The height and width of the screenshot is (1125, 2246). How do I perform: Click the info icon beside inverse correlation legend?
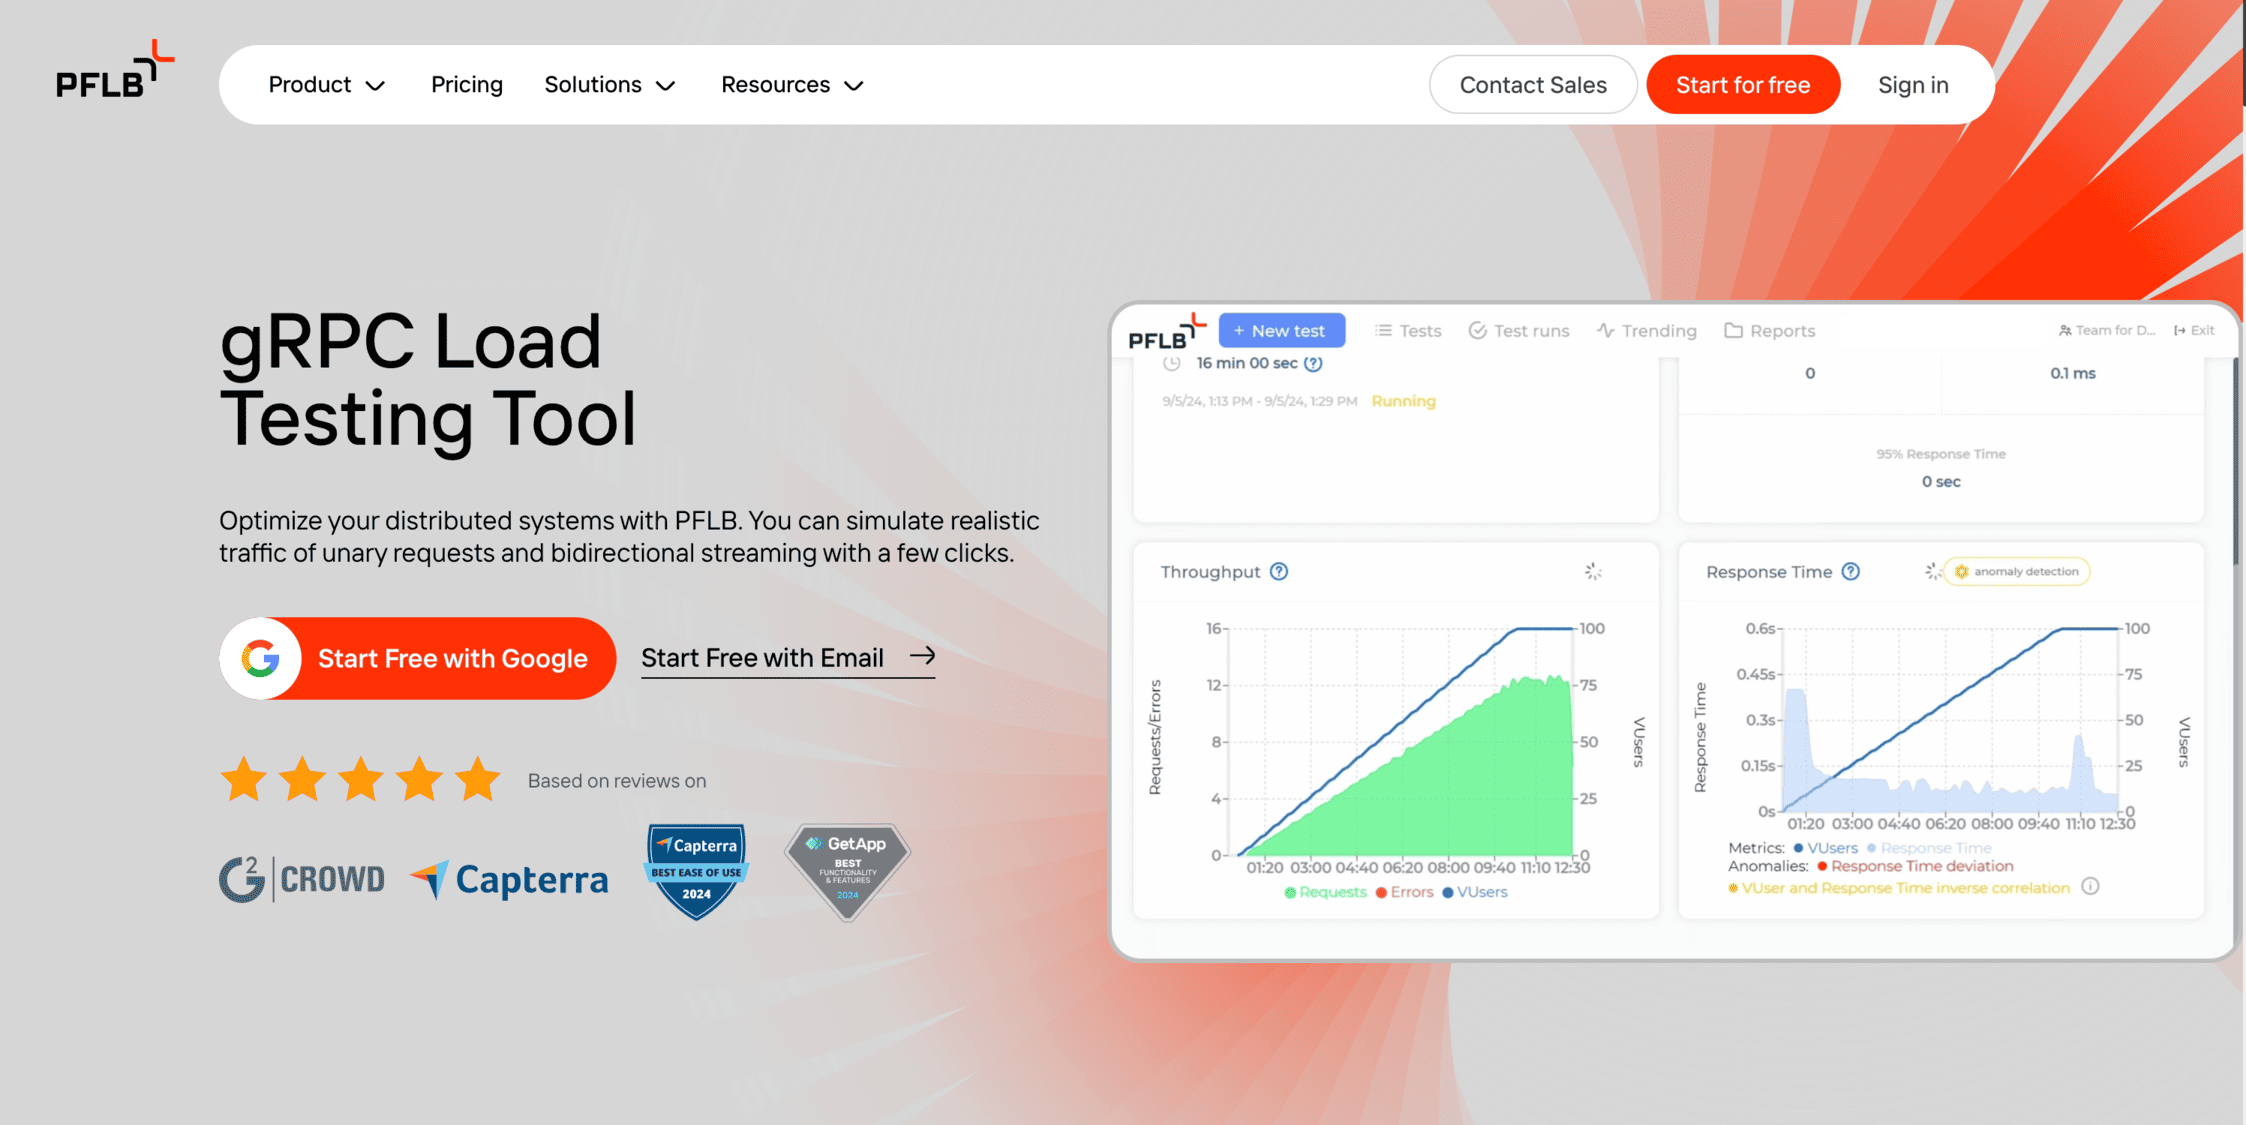click(2090, 887)
